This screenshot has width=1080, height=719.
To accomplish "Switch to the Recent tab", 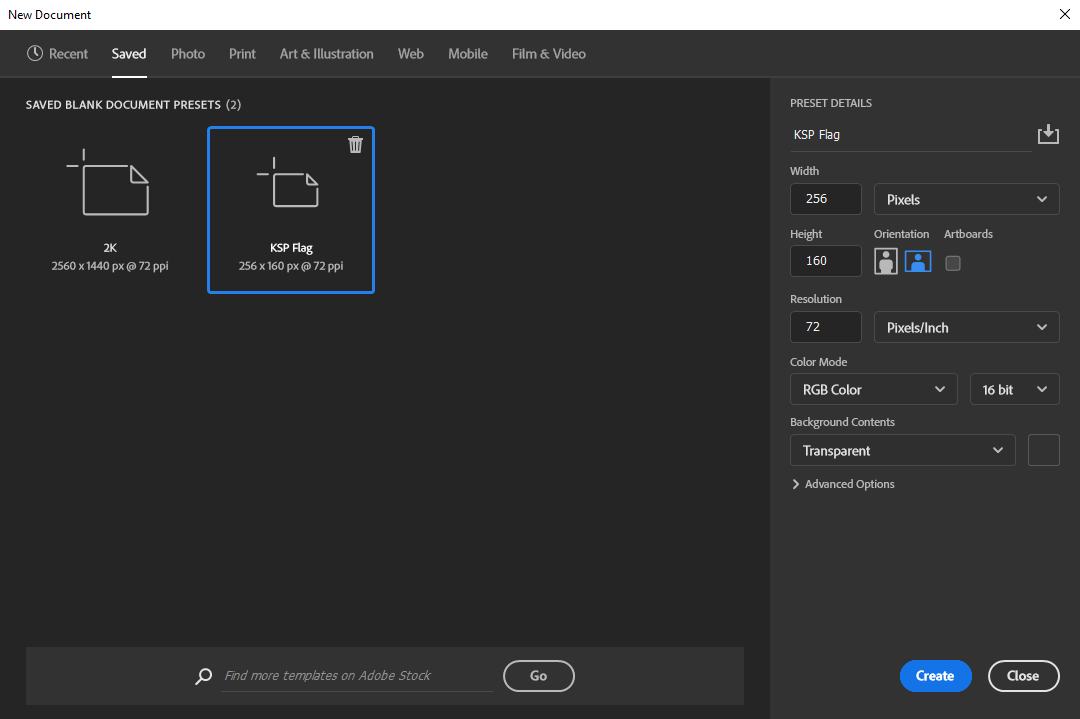I will (57, 54).
